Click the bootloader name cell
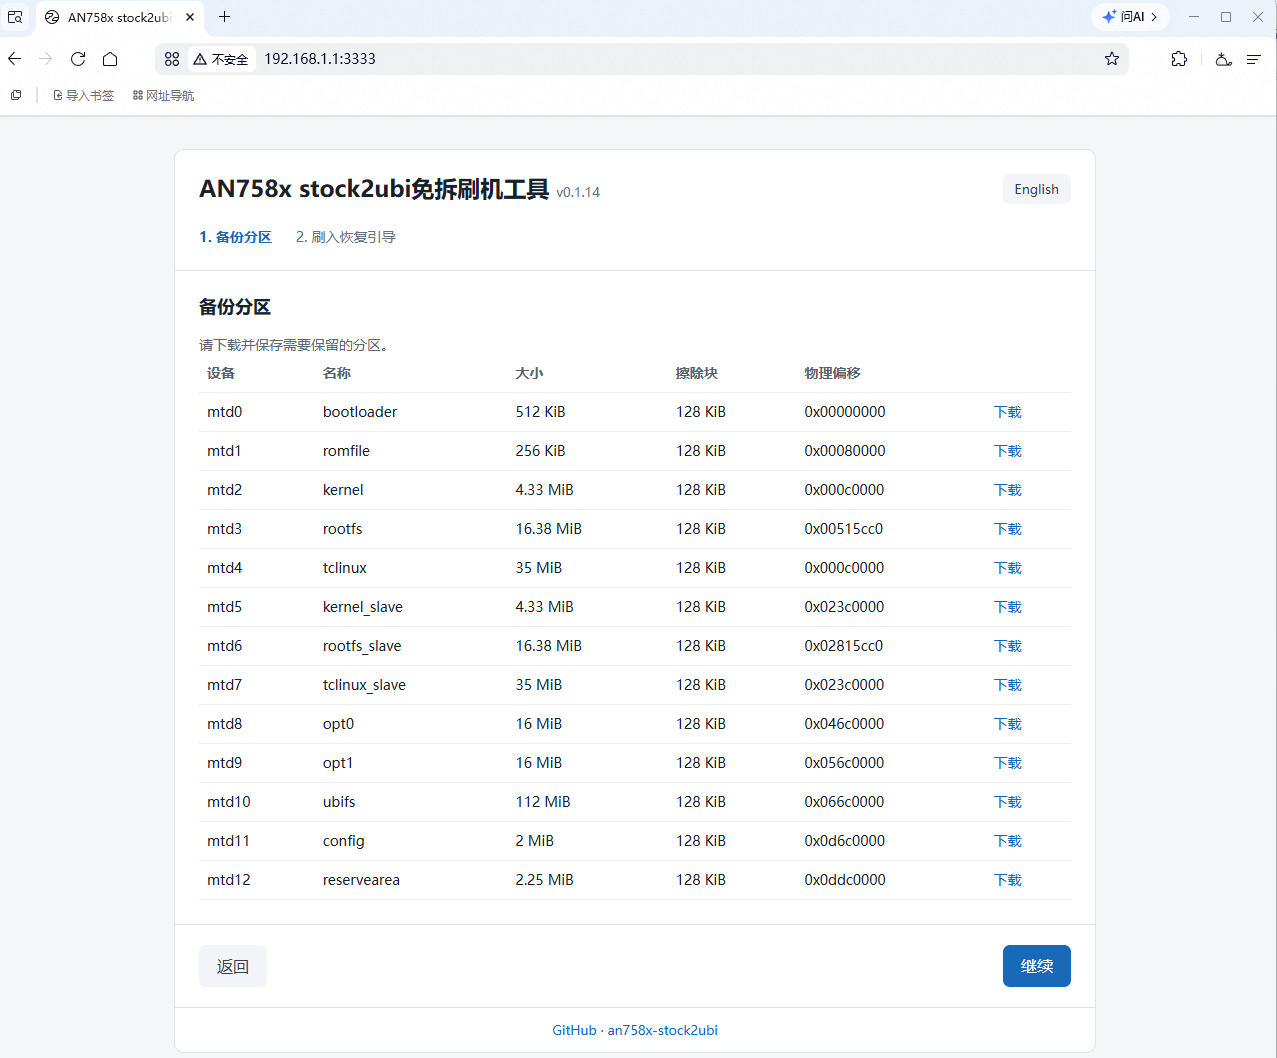 click(360, 412)
